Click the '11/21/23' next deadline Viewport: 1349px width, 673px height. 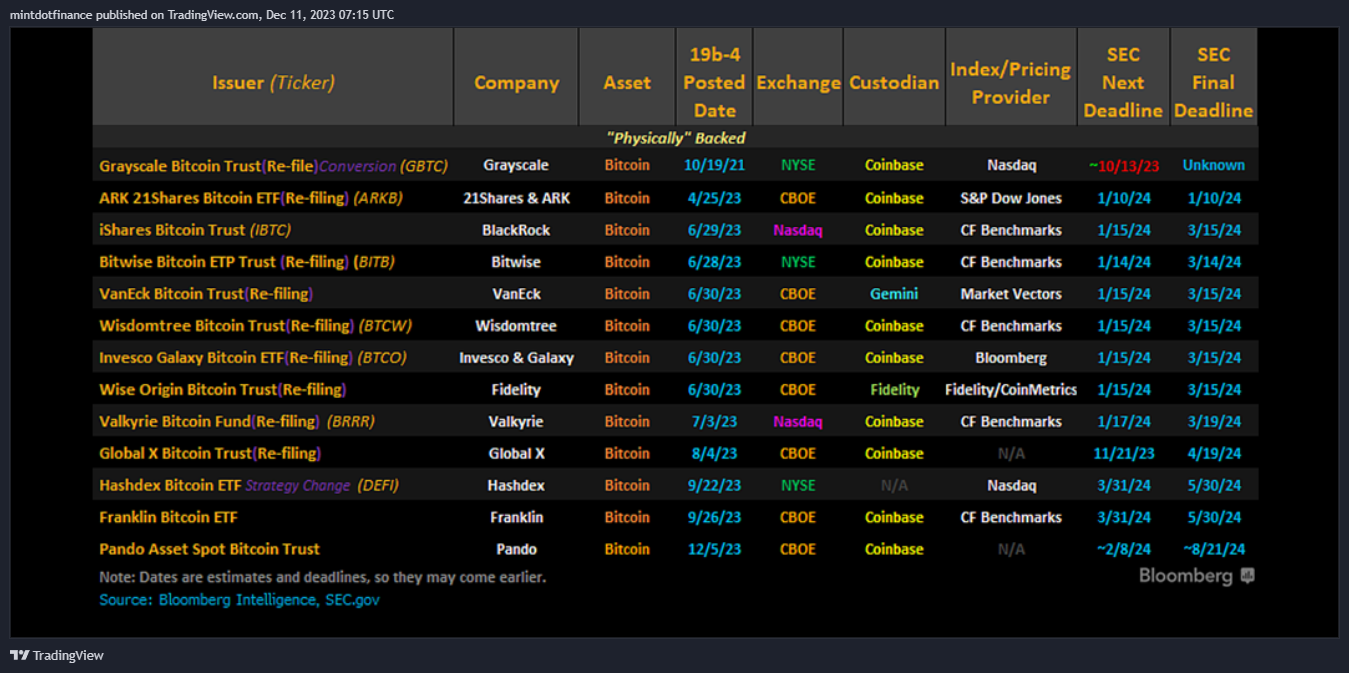tap(1123, 454)
